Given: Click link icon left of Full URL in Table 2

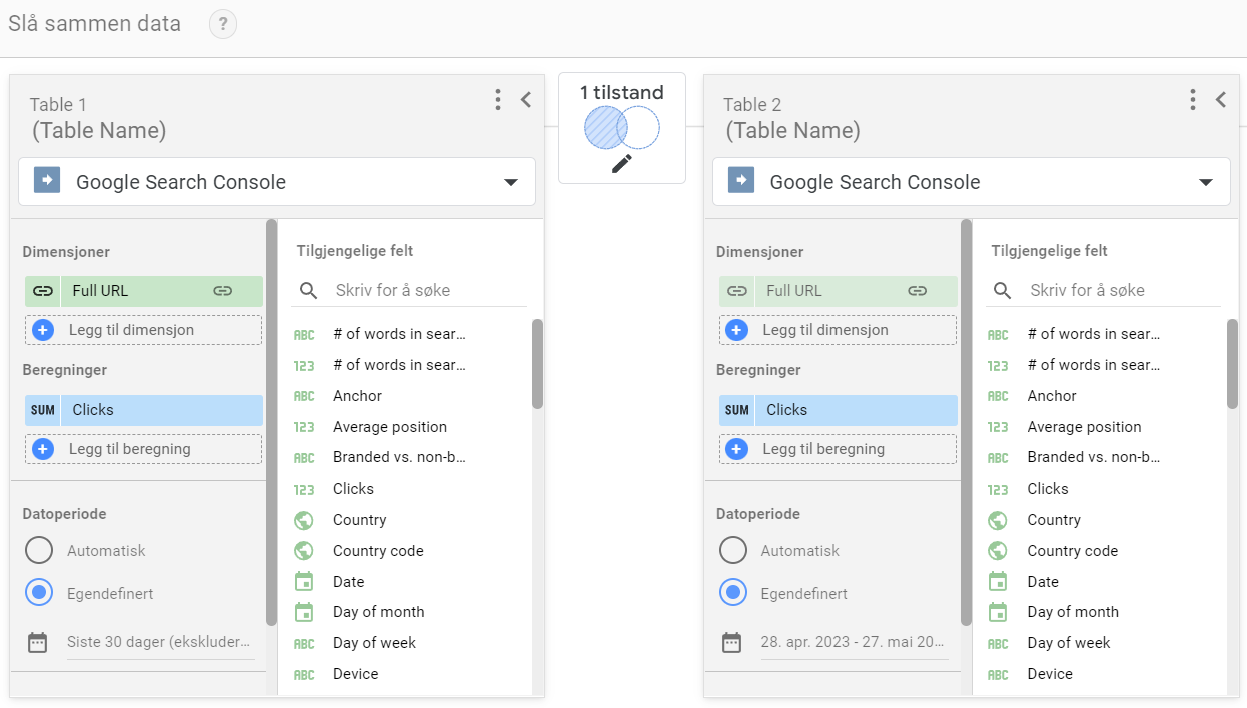Looking at the screenshot, I should (736, 291).
